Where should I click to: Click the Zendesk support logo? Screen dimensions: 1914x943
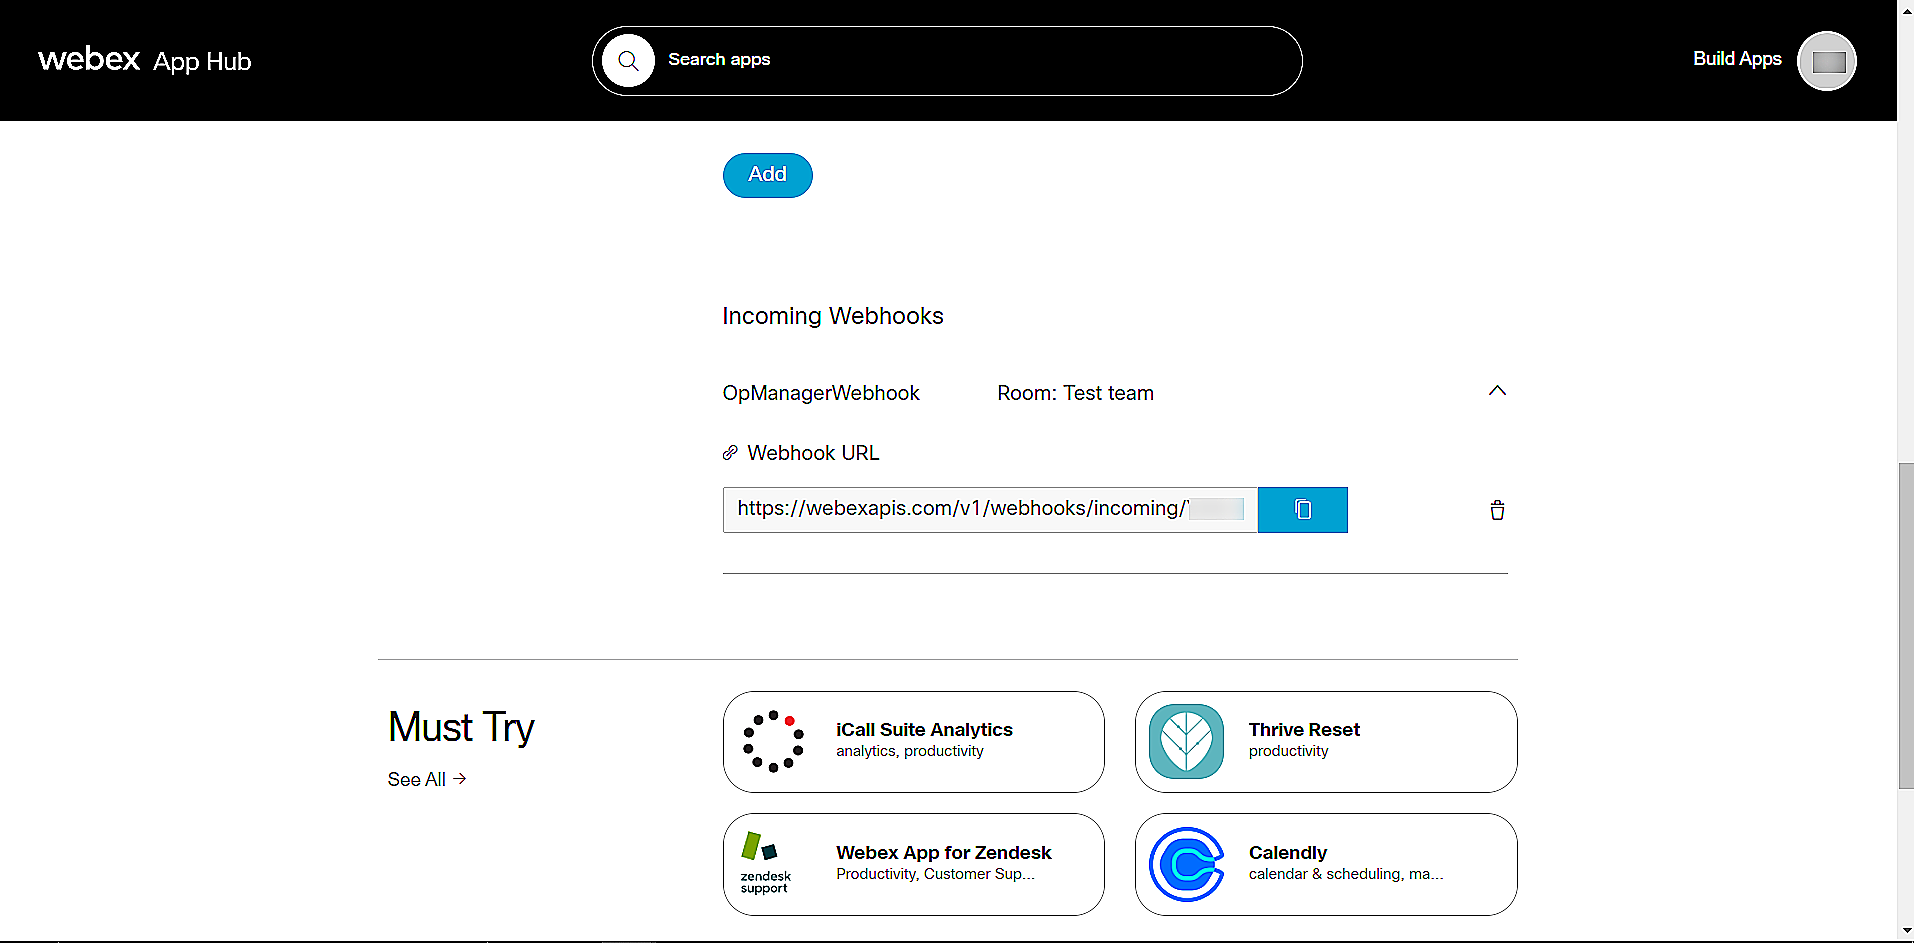[x=764, y=864]
